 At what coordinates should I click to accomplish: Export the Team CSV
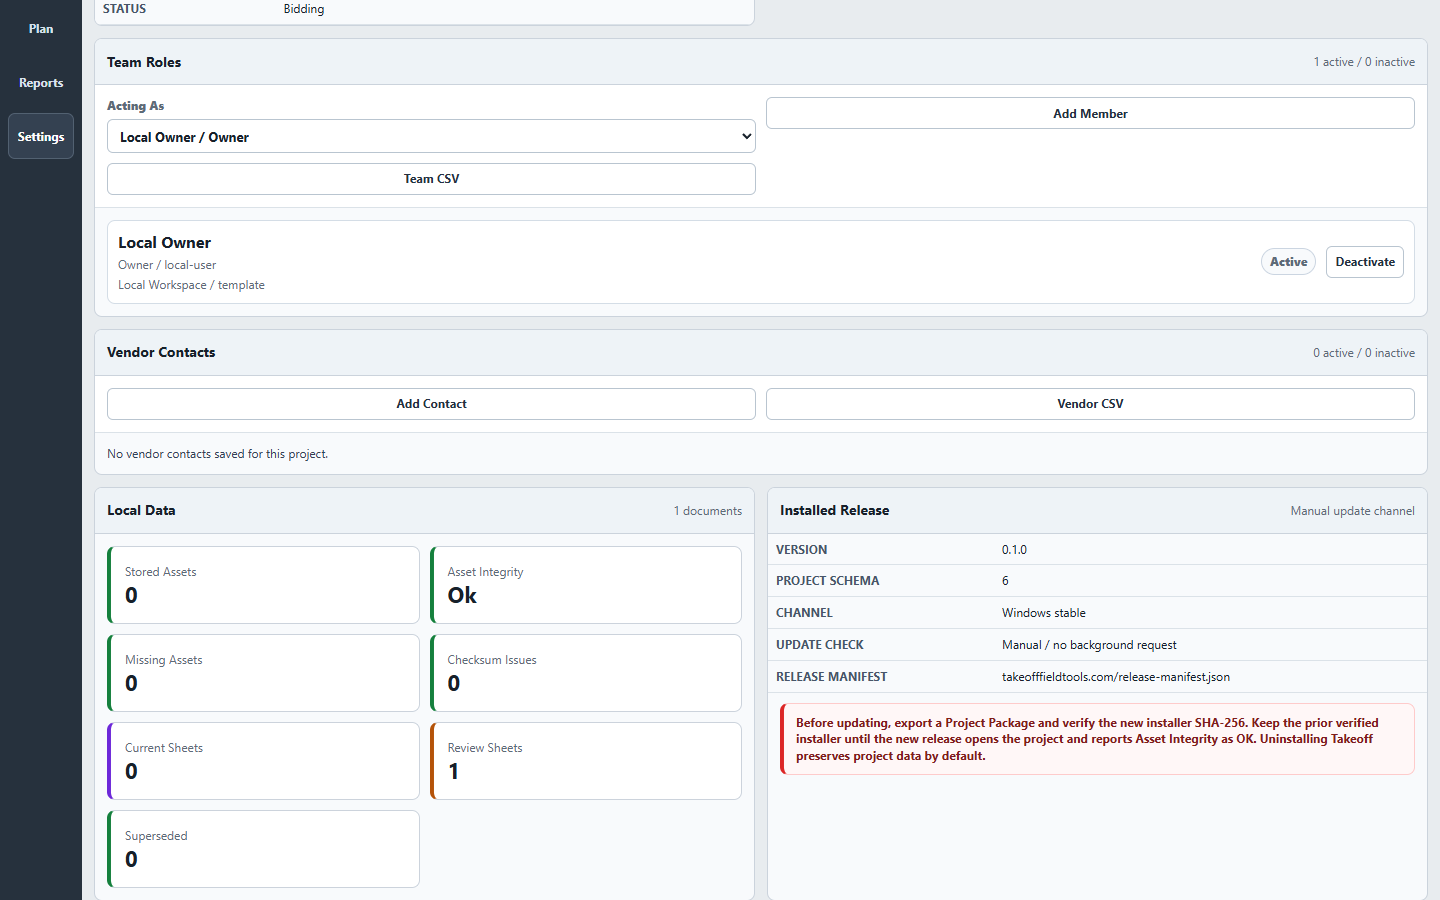pos(431,179)
